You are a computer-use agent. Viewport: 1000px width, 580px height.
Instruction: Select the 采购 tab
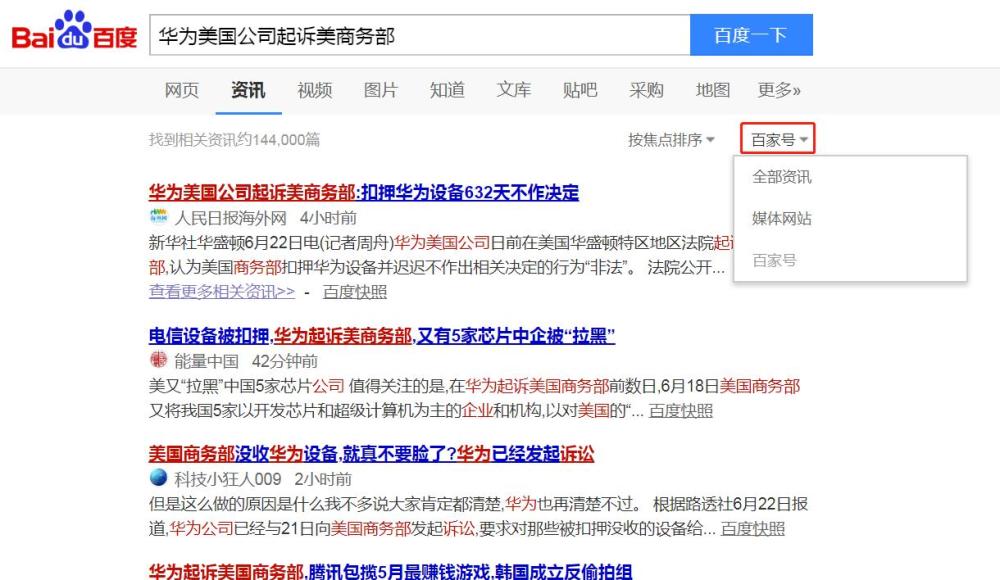click(646, 91)
